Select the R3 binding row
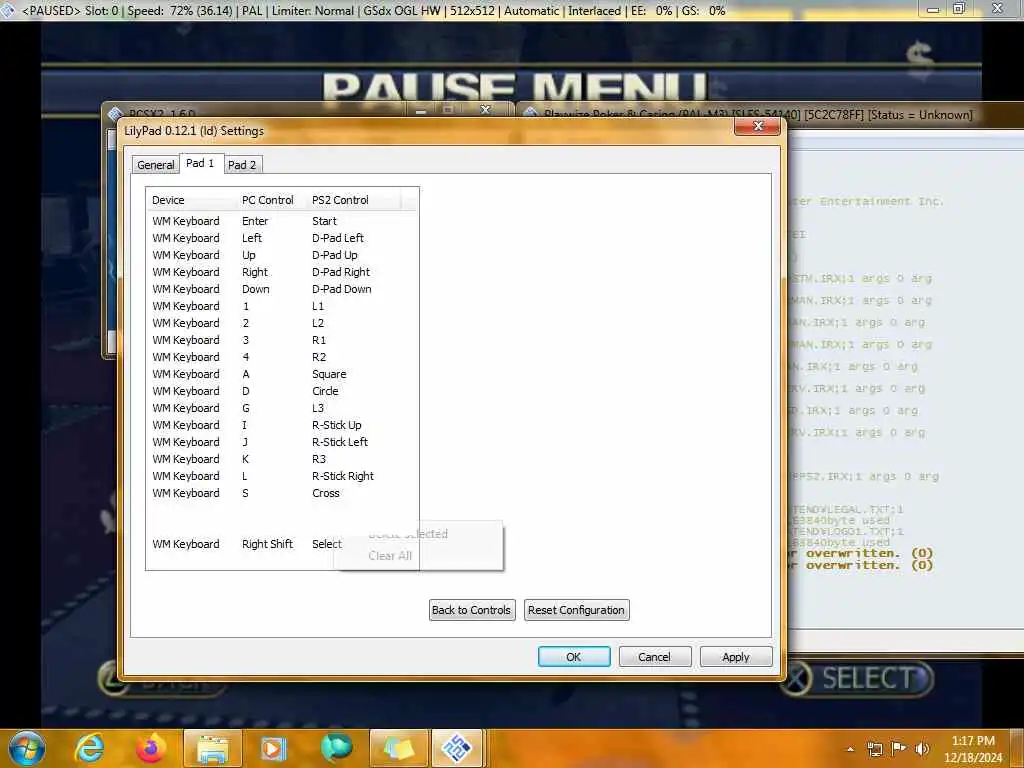Image resolution: width=1024 pixels, height=768 pixels. [x=281, y=459]
